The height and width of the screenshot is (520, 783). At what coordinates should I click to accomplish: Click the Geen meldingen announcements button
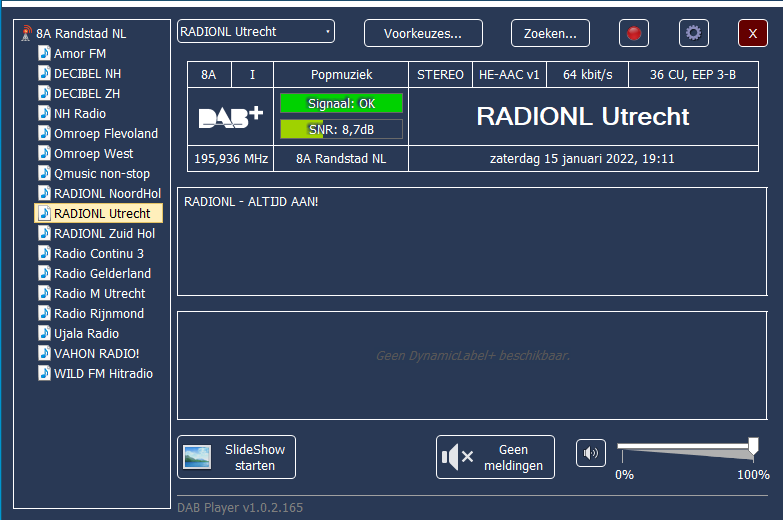click(495, 457)
